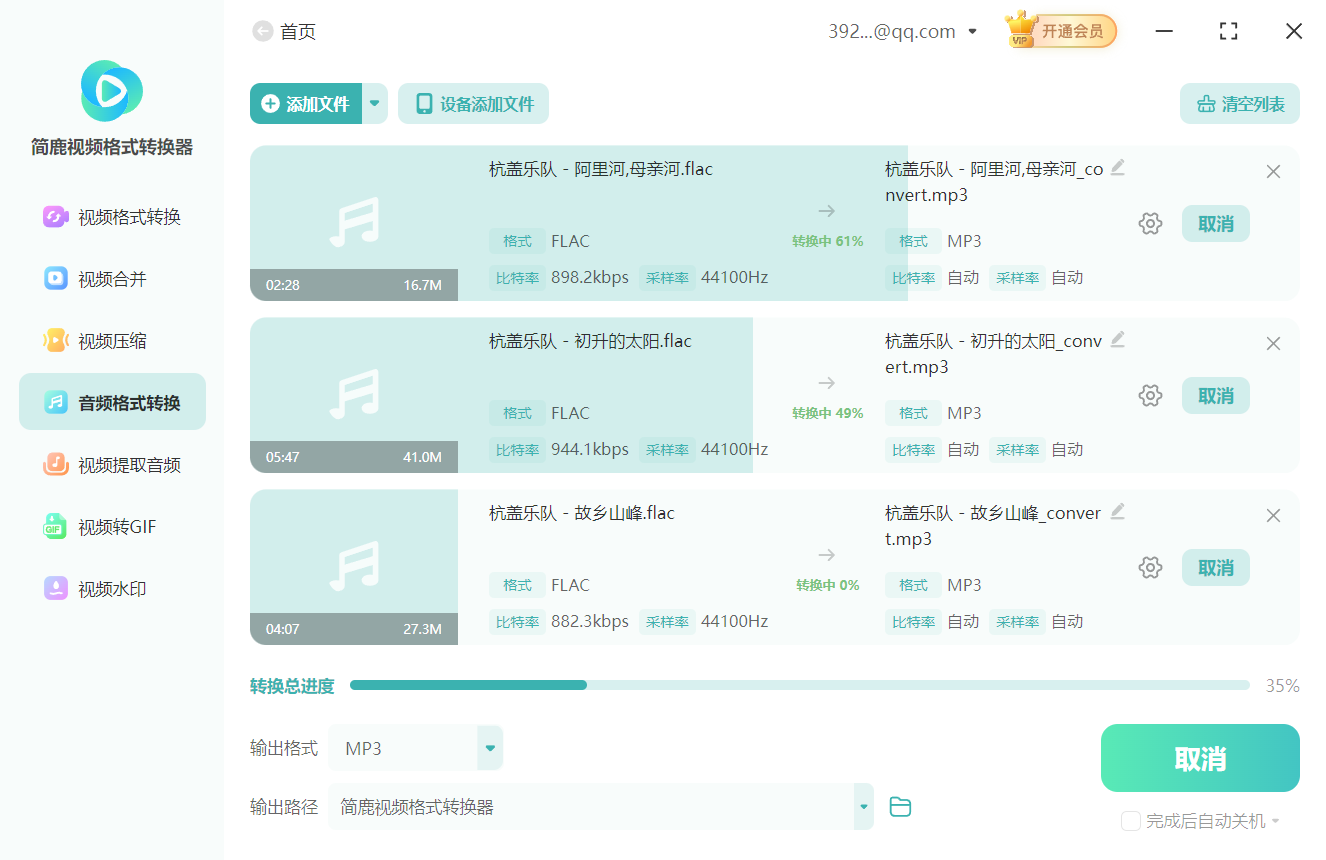Rename 故乡山峰 output file via pencil icon
The width and height of the screenshot is (1326, 860).
(1118, 510)
